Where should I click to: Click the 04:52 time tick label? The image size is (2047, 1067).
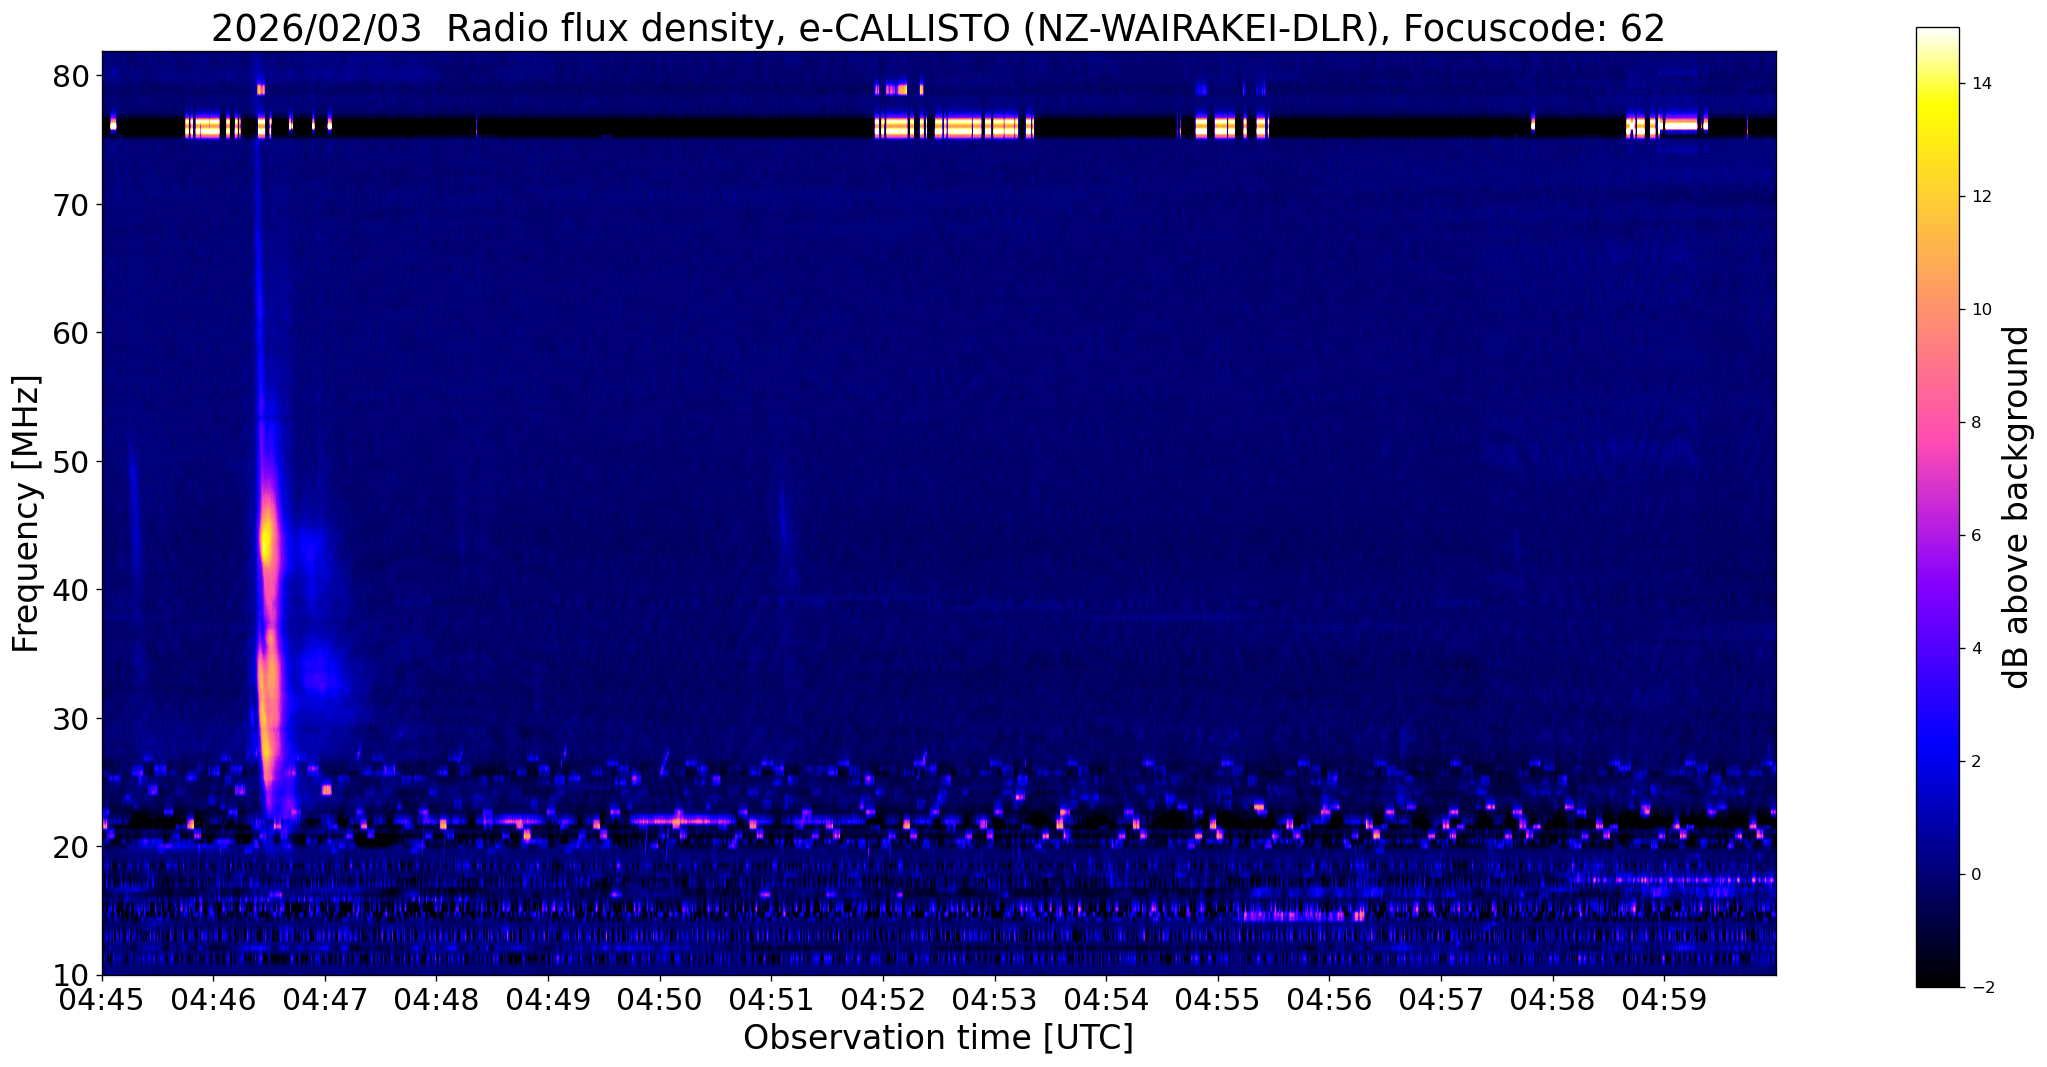(882, 999)
